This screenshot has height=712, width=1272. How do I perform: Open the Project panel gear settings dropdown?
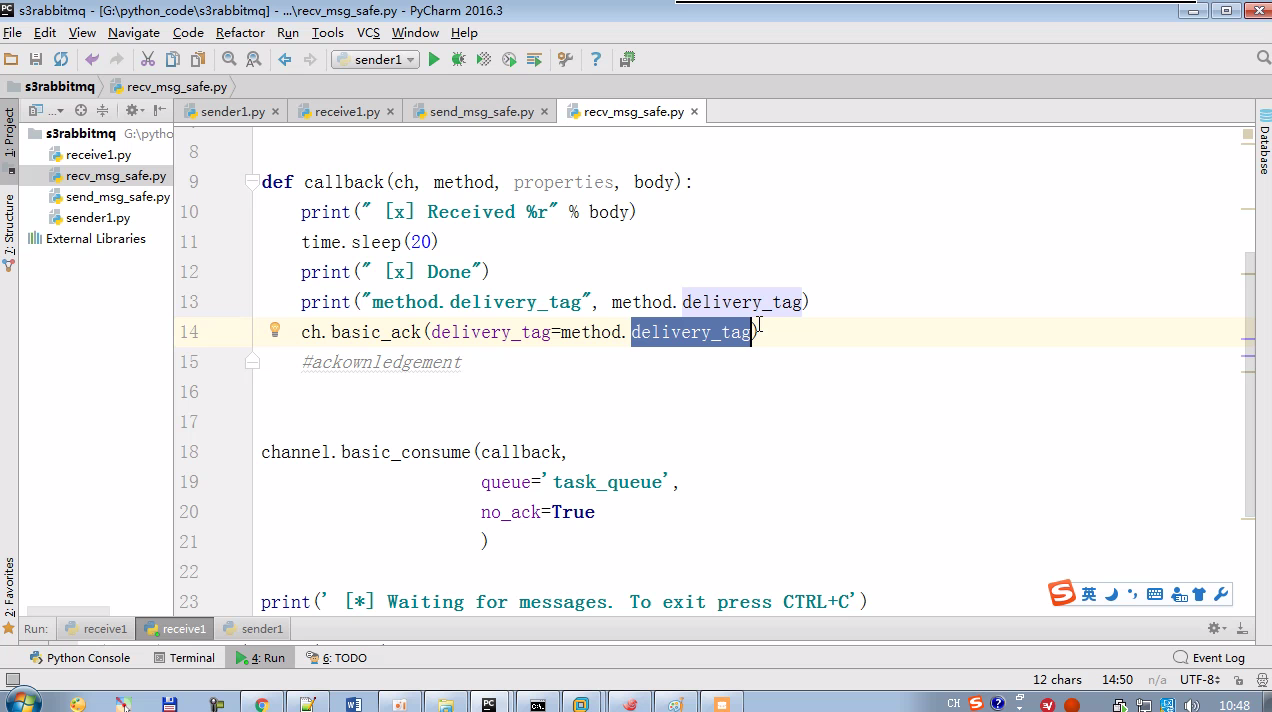[134, 111]
